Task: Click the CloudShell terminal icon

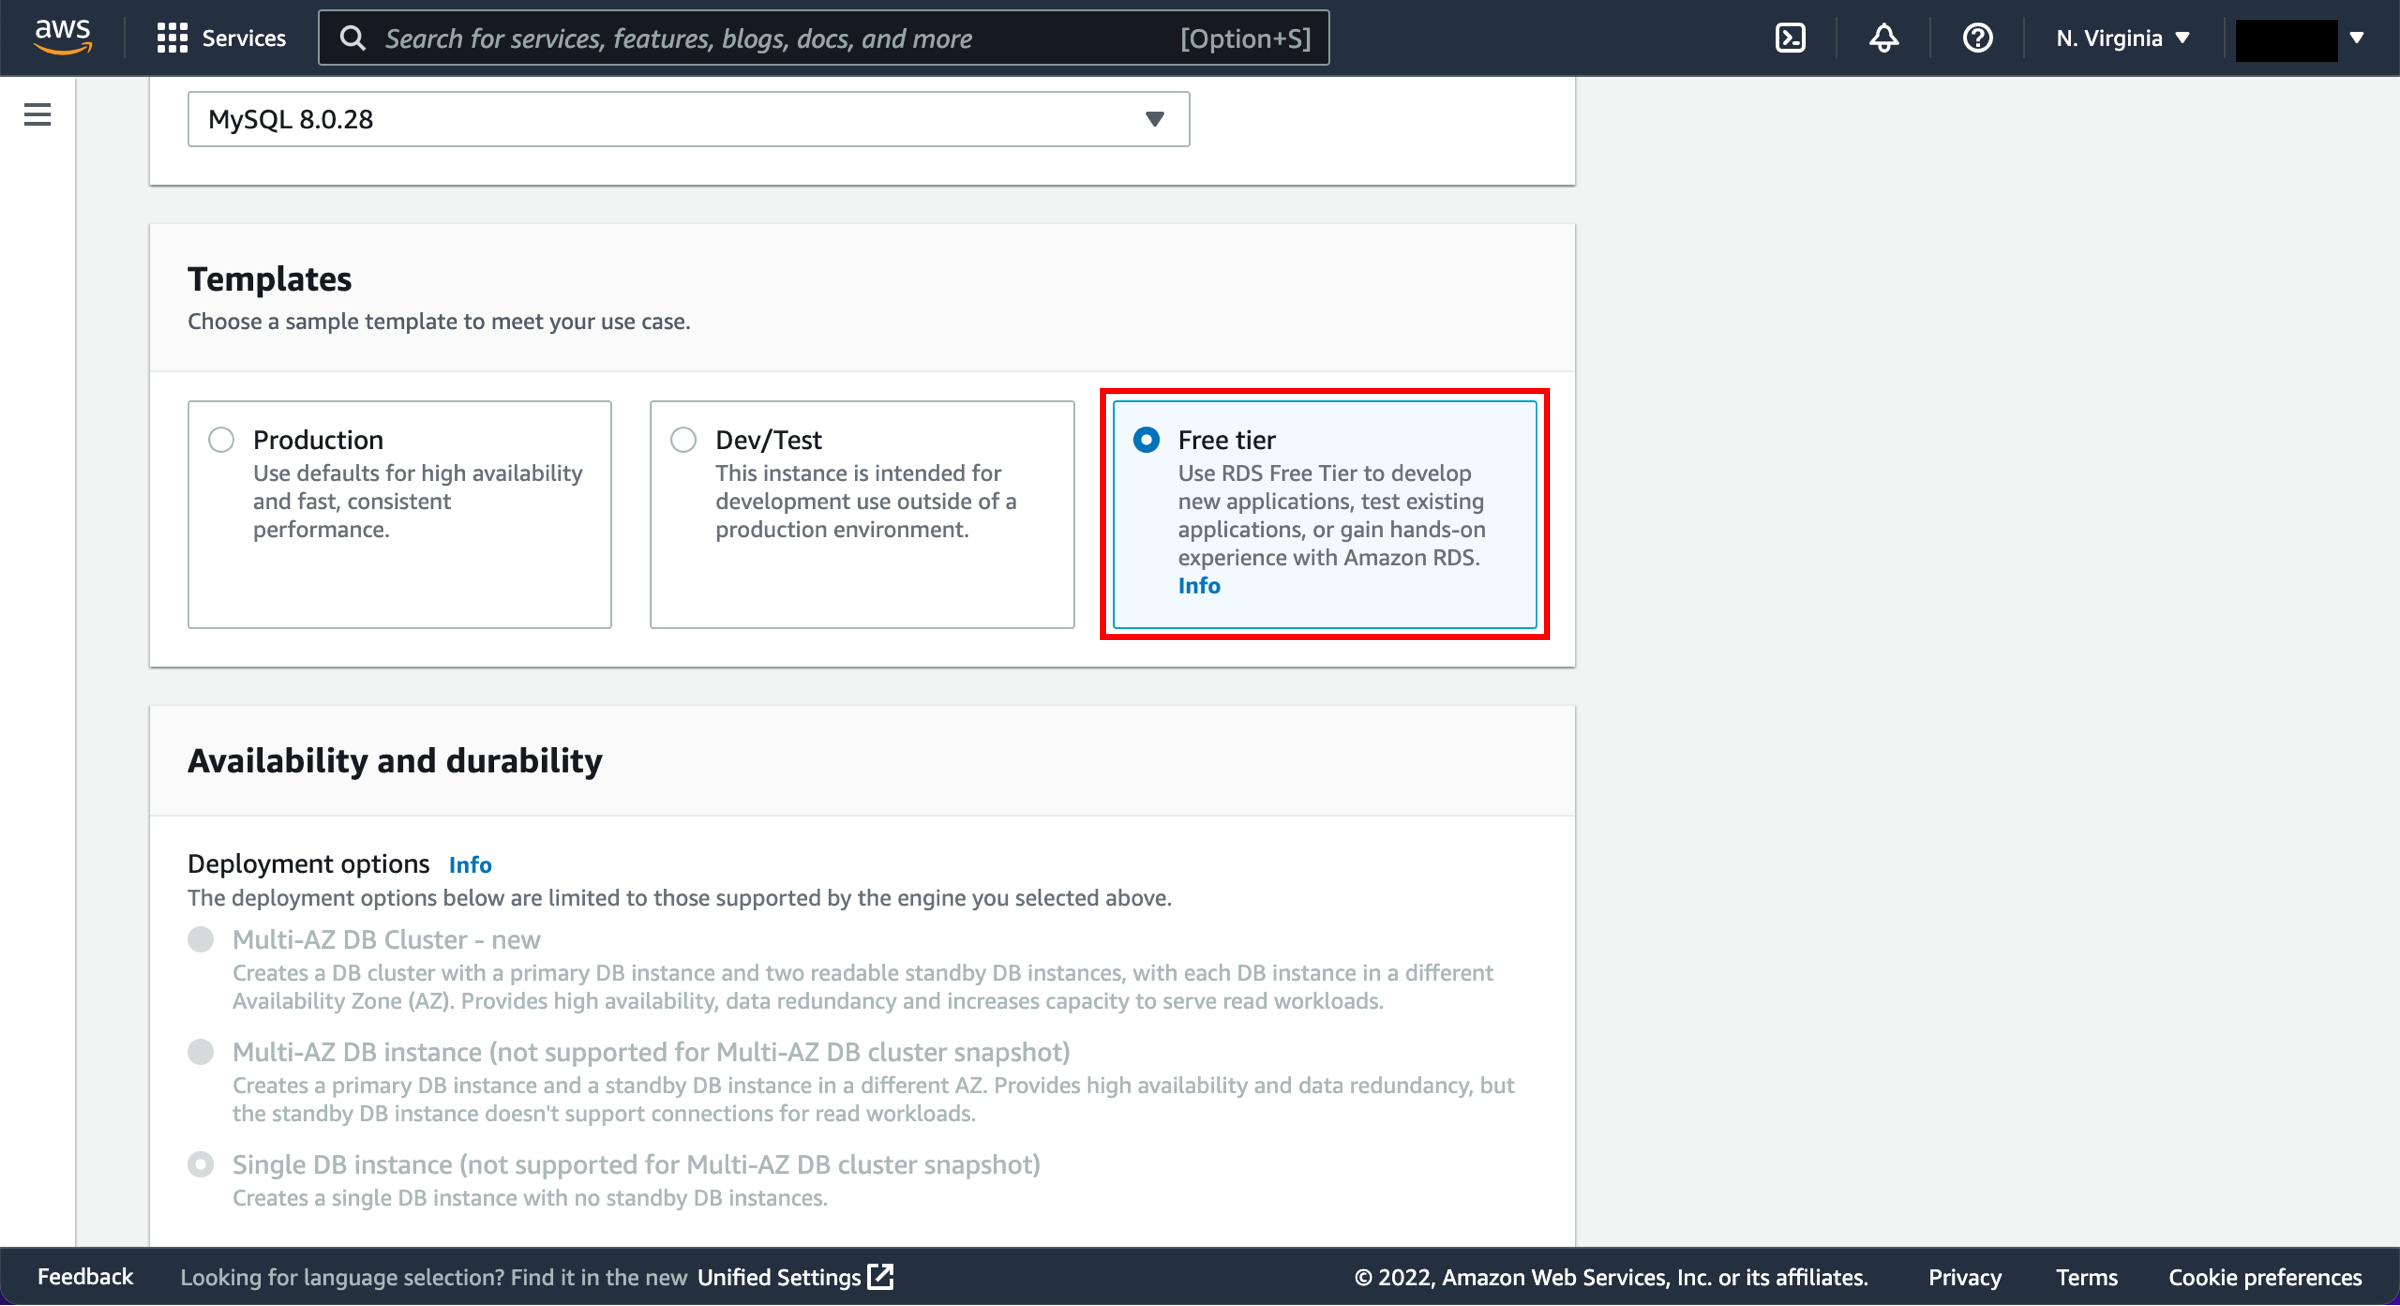Action: [1791, 37]
